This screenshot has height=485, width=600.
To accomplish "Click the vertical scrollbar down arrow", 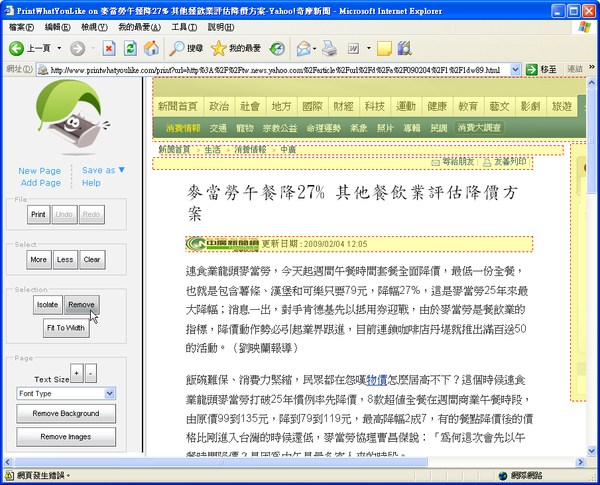I will pyautogui.click(x=591, y=451).
